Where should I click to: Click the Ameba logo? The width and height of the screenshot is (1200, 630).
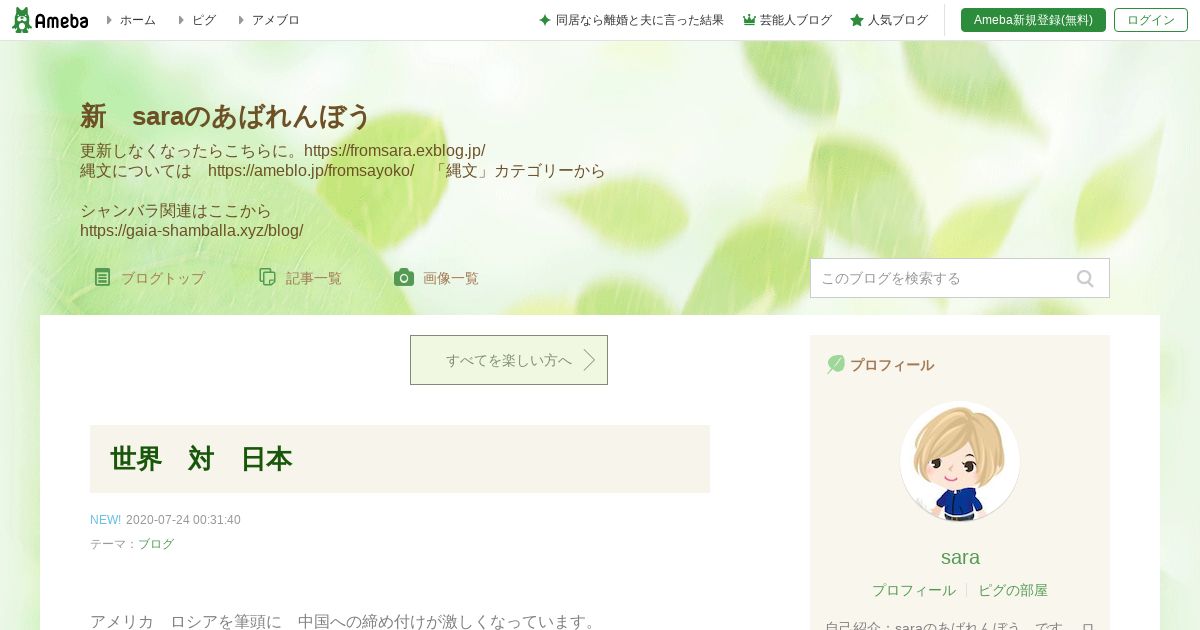(50, 20)
